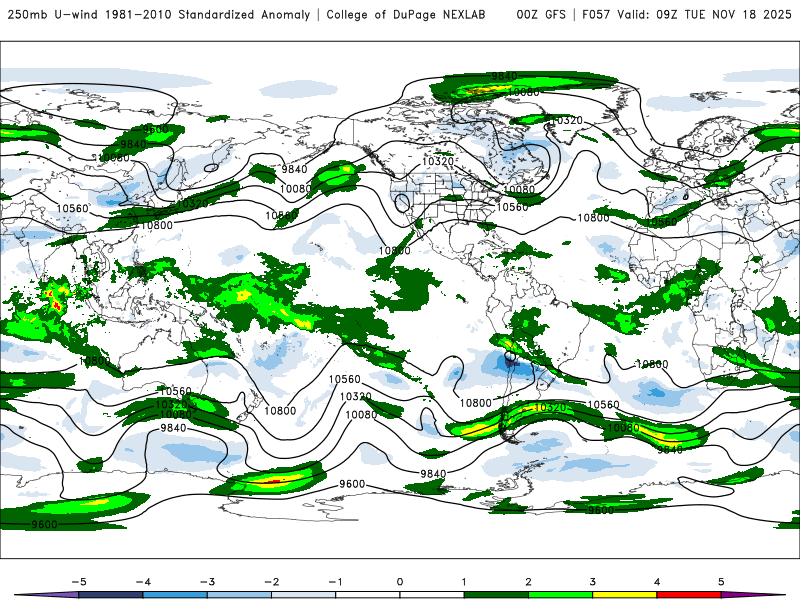Viewport: 800px width, 600px height.
Task: Click the colorbar tick label "-3"
Action: 207,582
